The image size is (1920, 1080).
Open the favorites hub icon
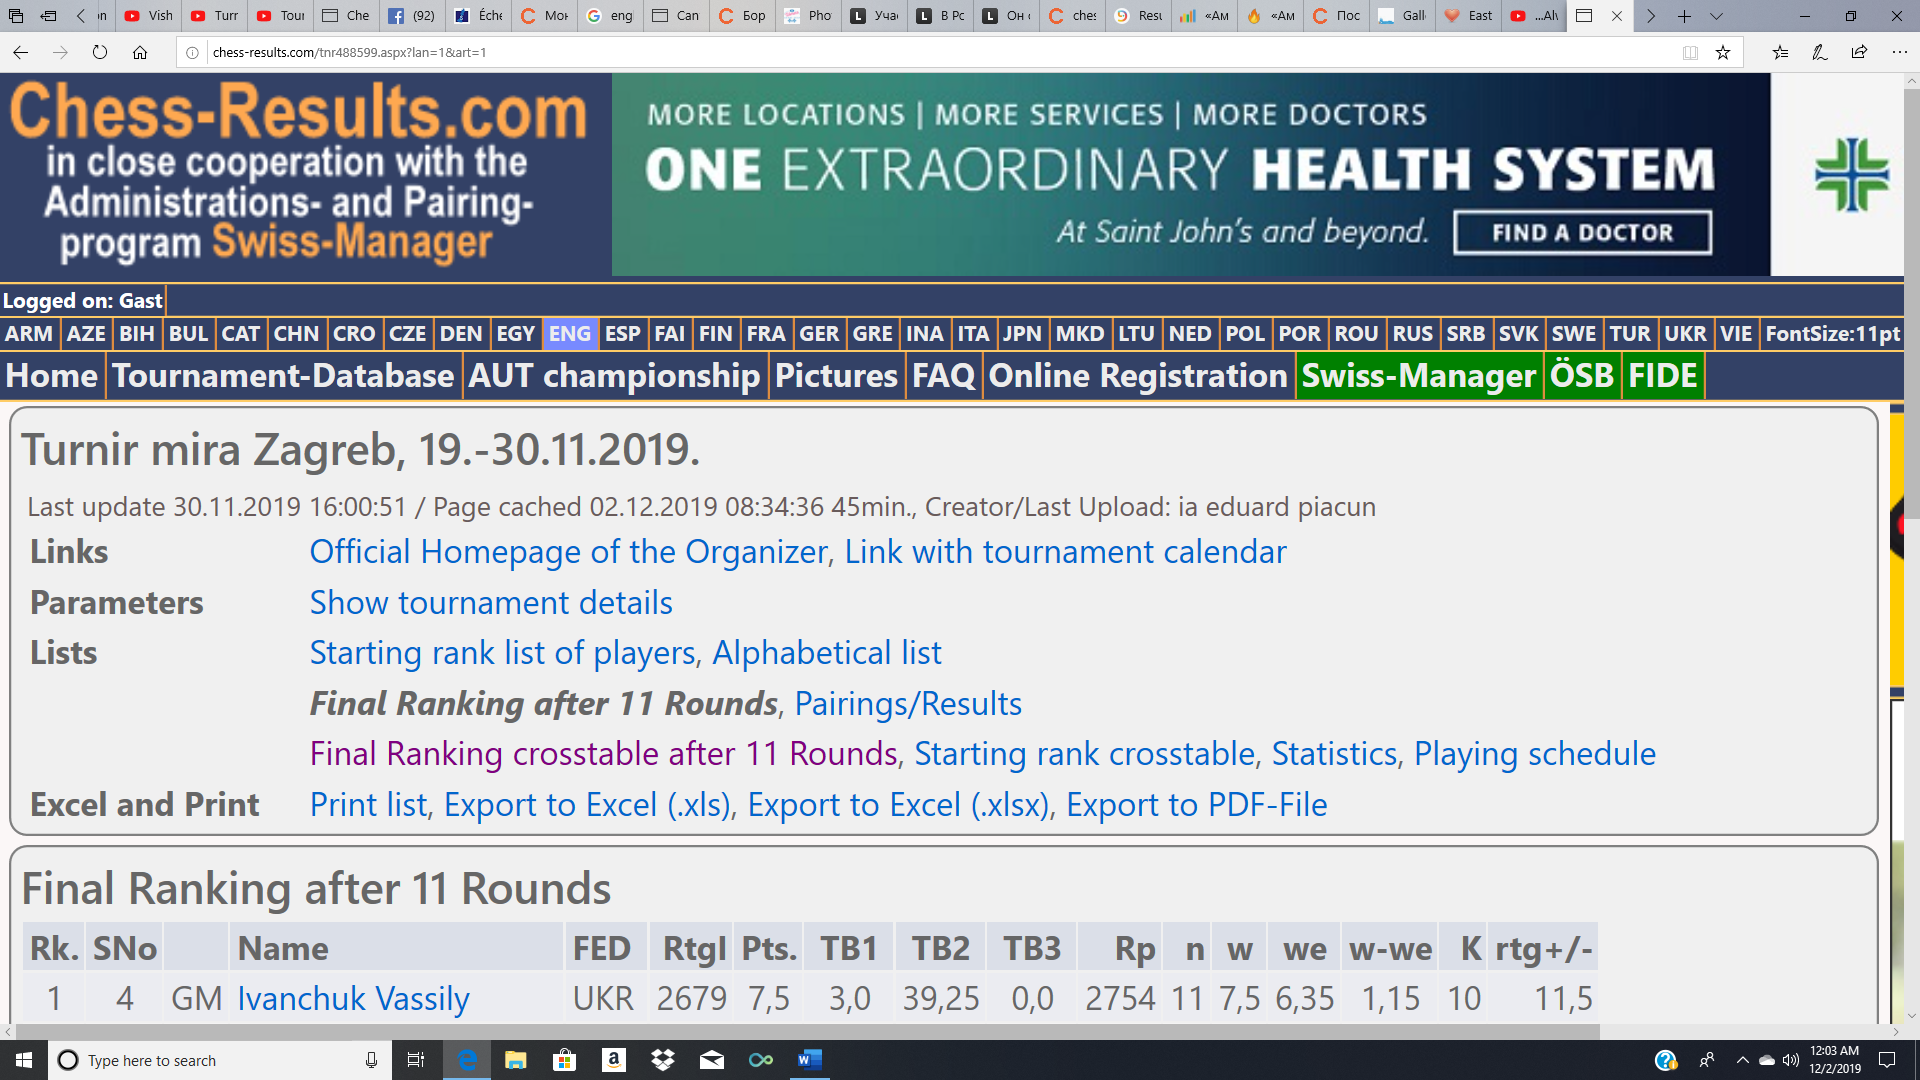click(x=1780, y=52)
